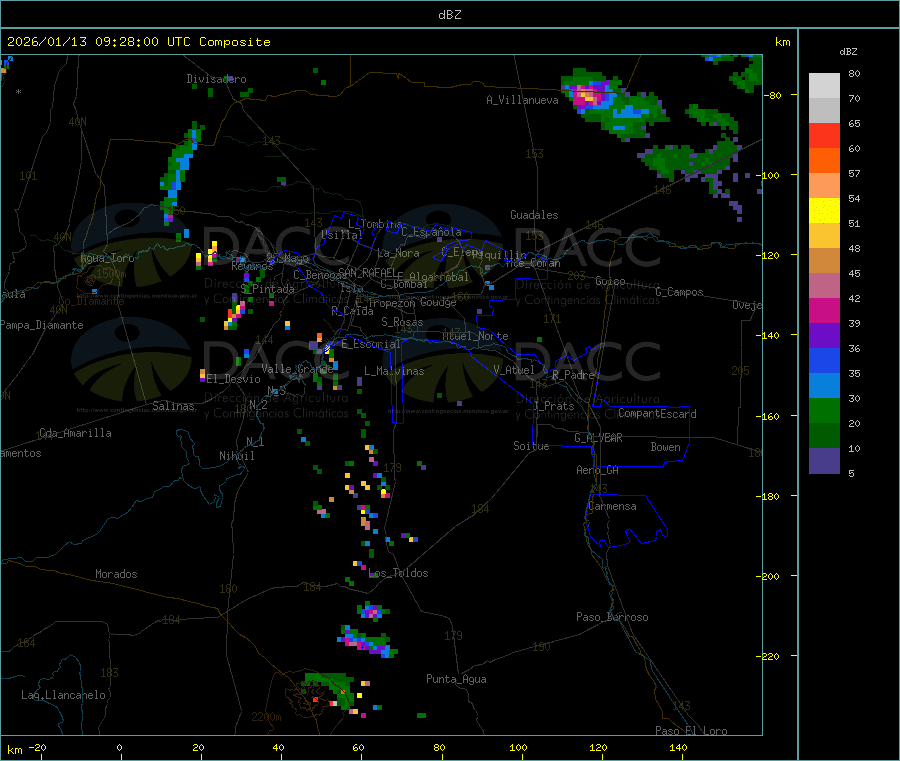This screenshot has width=900, height=761.
Task: Click the Guico map label
Action: tap(610, 281)
